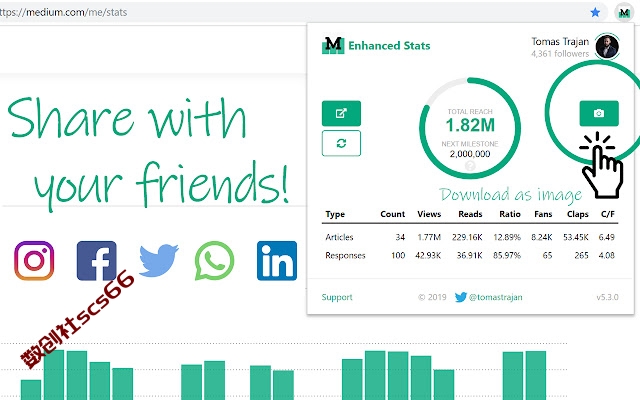640x400 pixels.
Task: Click the 53.45K articles claps value
Action: (576, 237)
